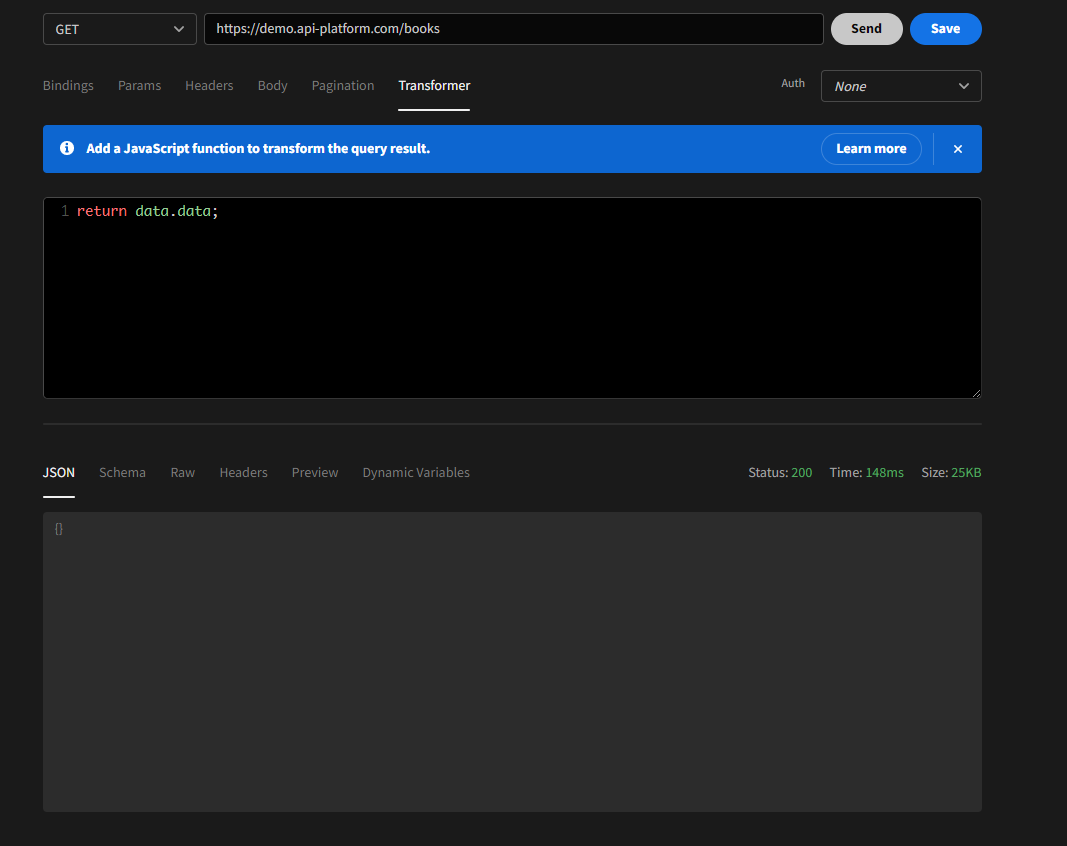
Task: Dismiss the transformer info banner
Action: coord(957,148)
